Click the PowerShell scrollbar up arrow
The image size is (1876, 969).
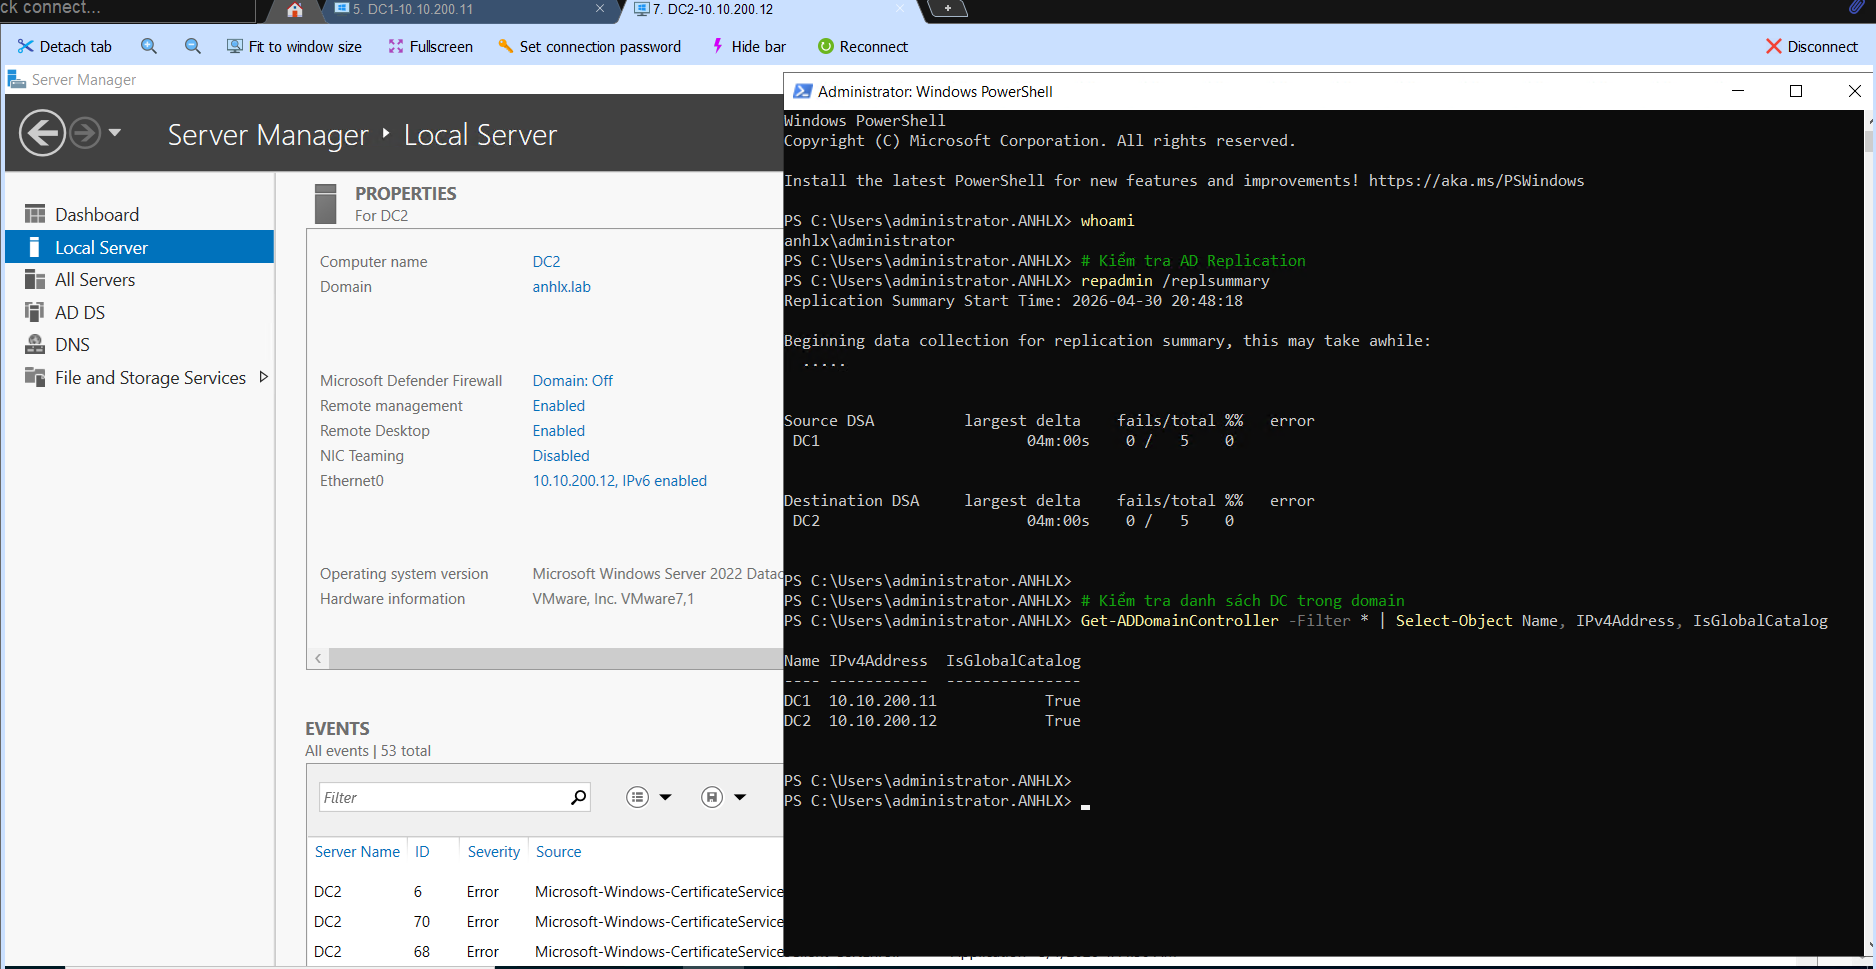[1869, 118]
